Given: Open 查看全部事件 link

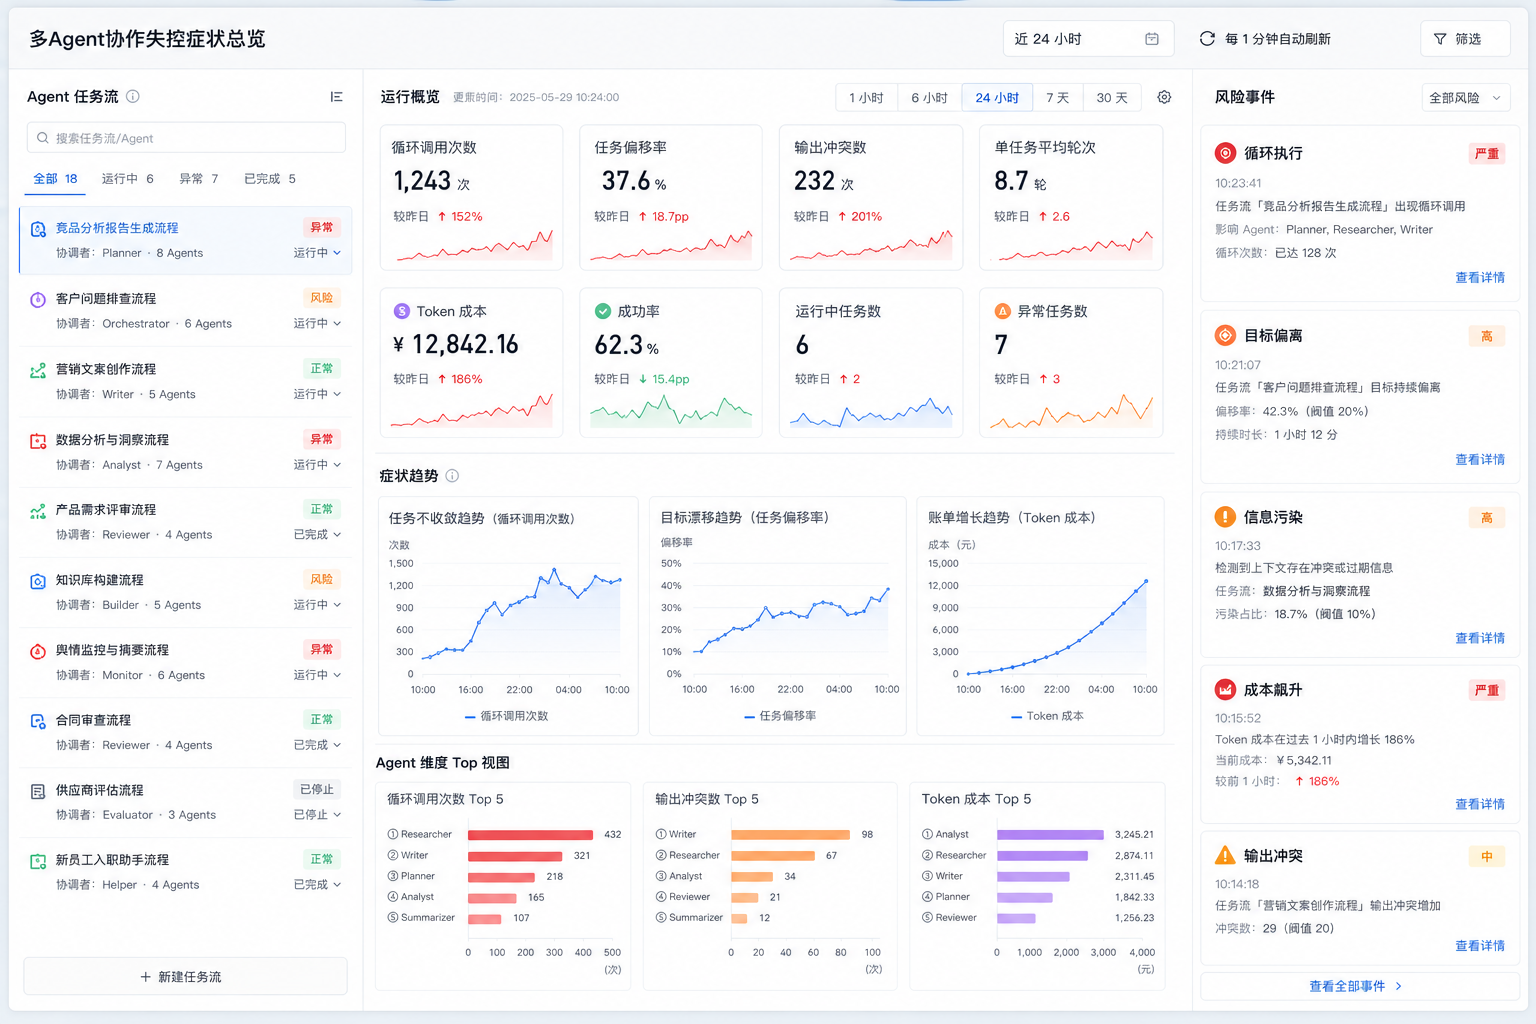Looking at the screenshot, I should (1355, 986).
